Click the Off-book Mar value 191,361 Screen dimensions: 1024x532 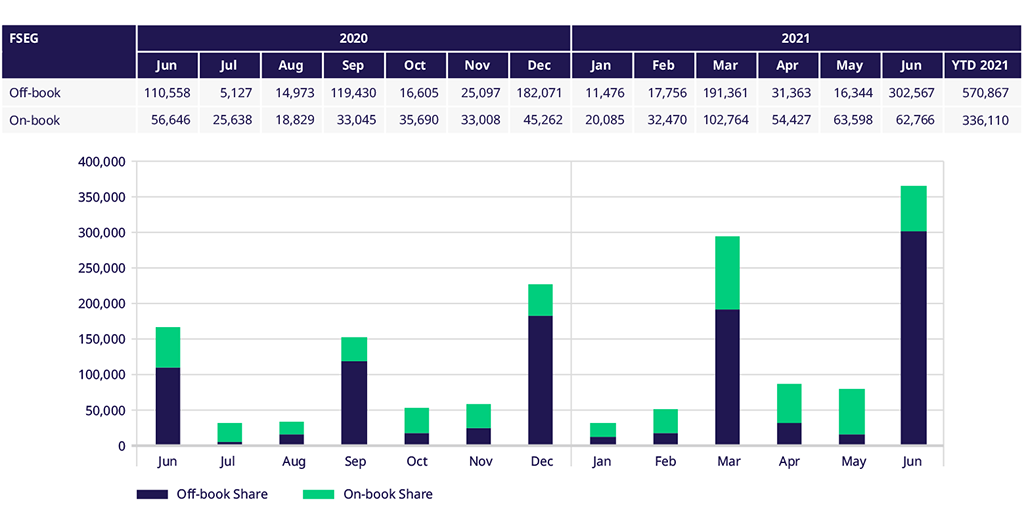(x=727, y=92)
